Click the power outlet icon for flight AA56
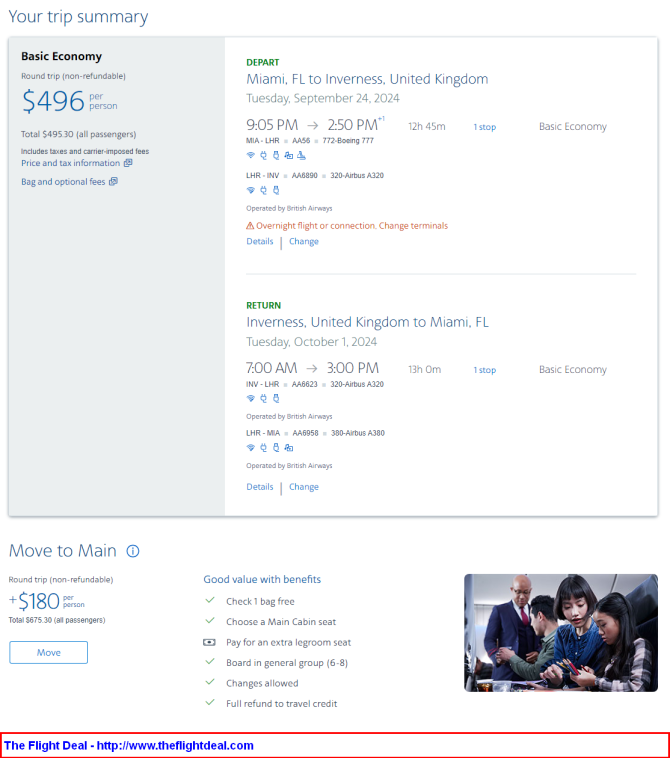 click(x=263, y=155)
